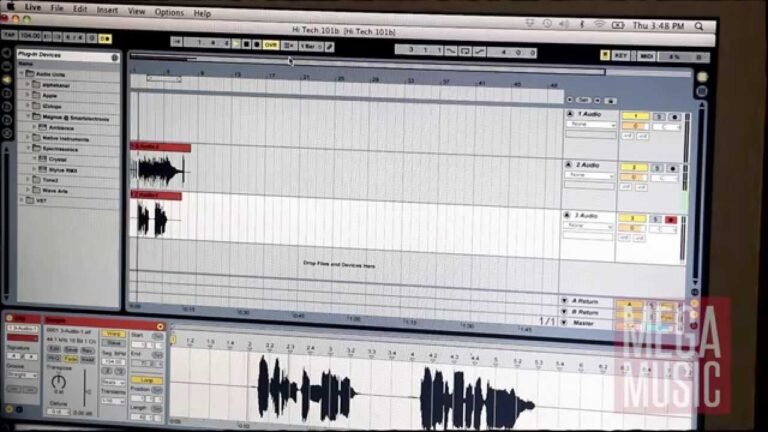The width and height of the screenshot is (768, 432).
Task: Arm the 1 Audio track for recording
Action: pyautogui.click(x=675, y=117)
